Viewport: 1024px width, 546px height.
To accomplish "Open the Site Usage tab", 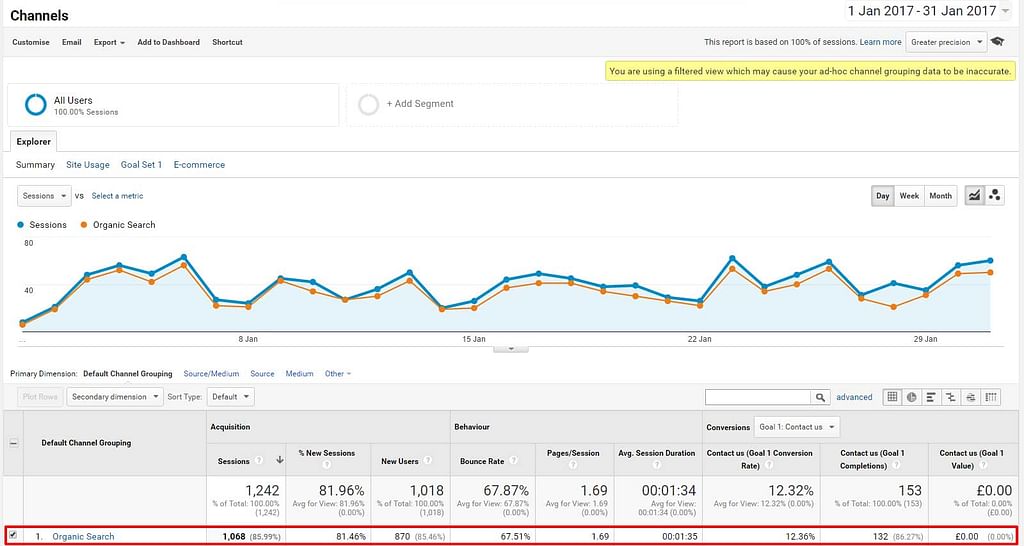I will pos(88,165).
